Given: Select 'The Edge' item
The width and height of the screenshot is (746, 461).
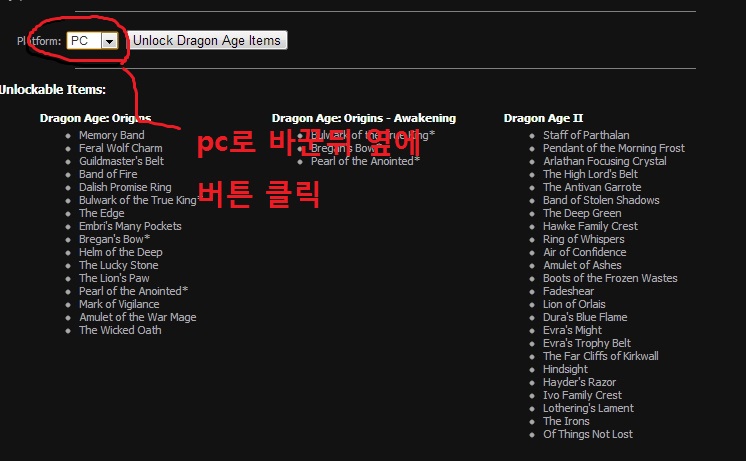Looking at the screenshot, I should [102, 213].
